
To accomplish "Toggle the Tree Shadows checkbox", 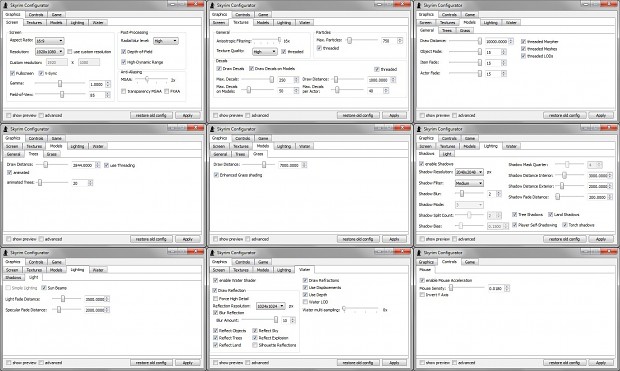I will point(514,214).
